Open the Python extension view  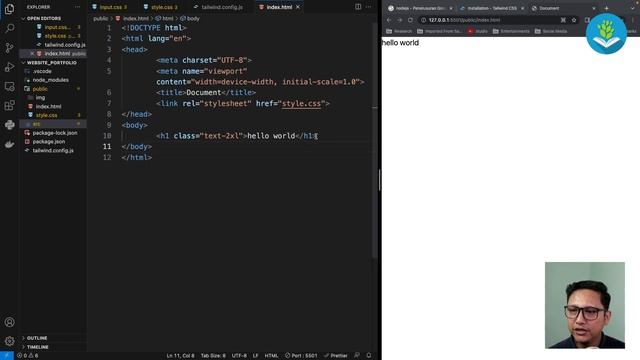coord(9,124)
